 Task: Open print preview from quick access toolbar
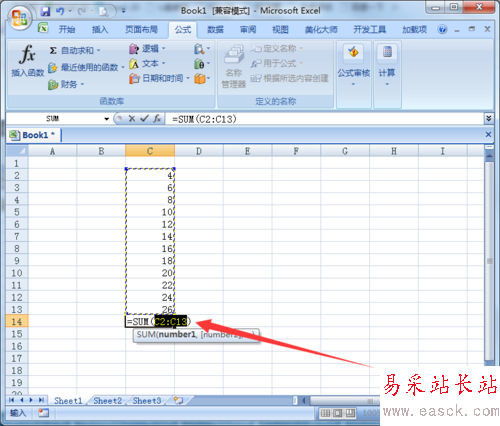(x=103, y=12)
